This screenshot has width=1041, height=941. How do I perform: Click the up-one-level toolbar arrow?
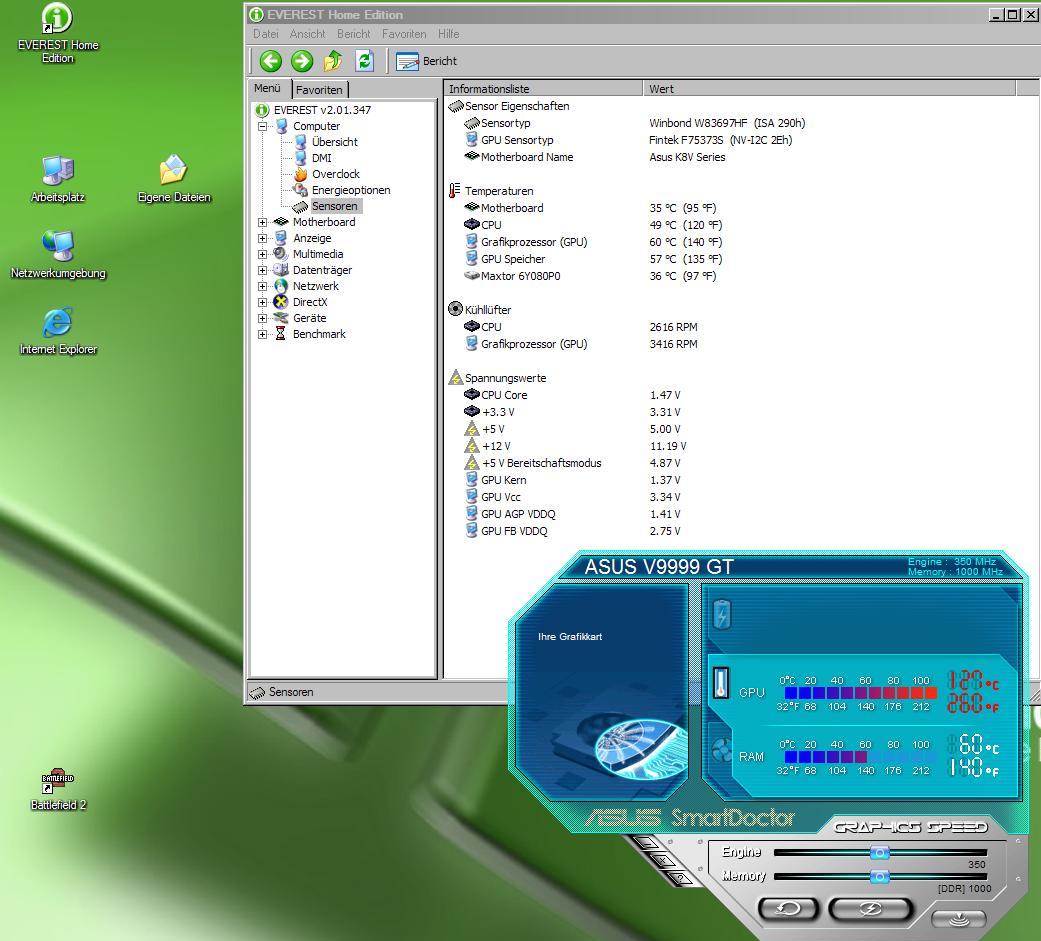click(x=333, y=61)
